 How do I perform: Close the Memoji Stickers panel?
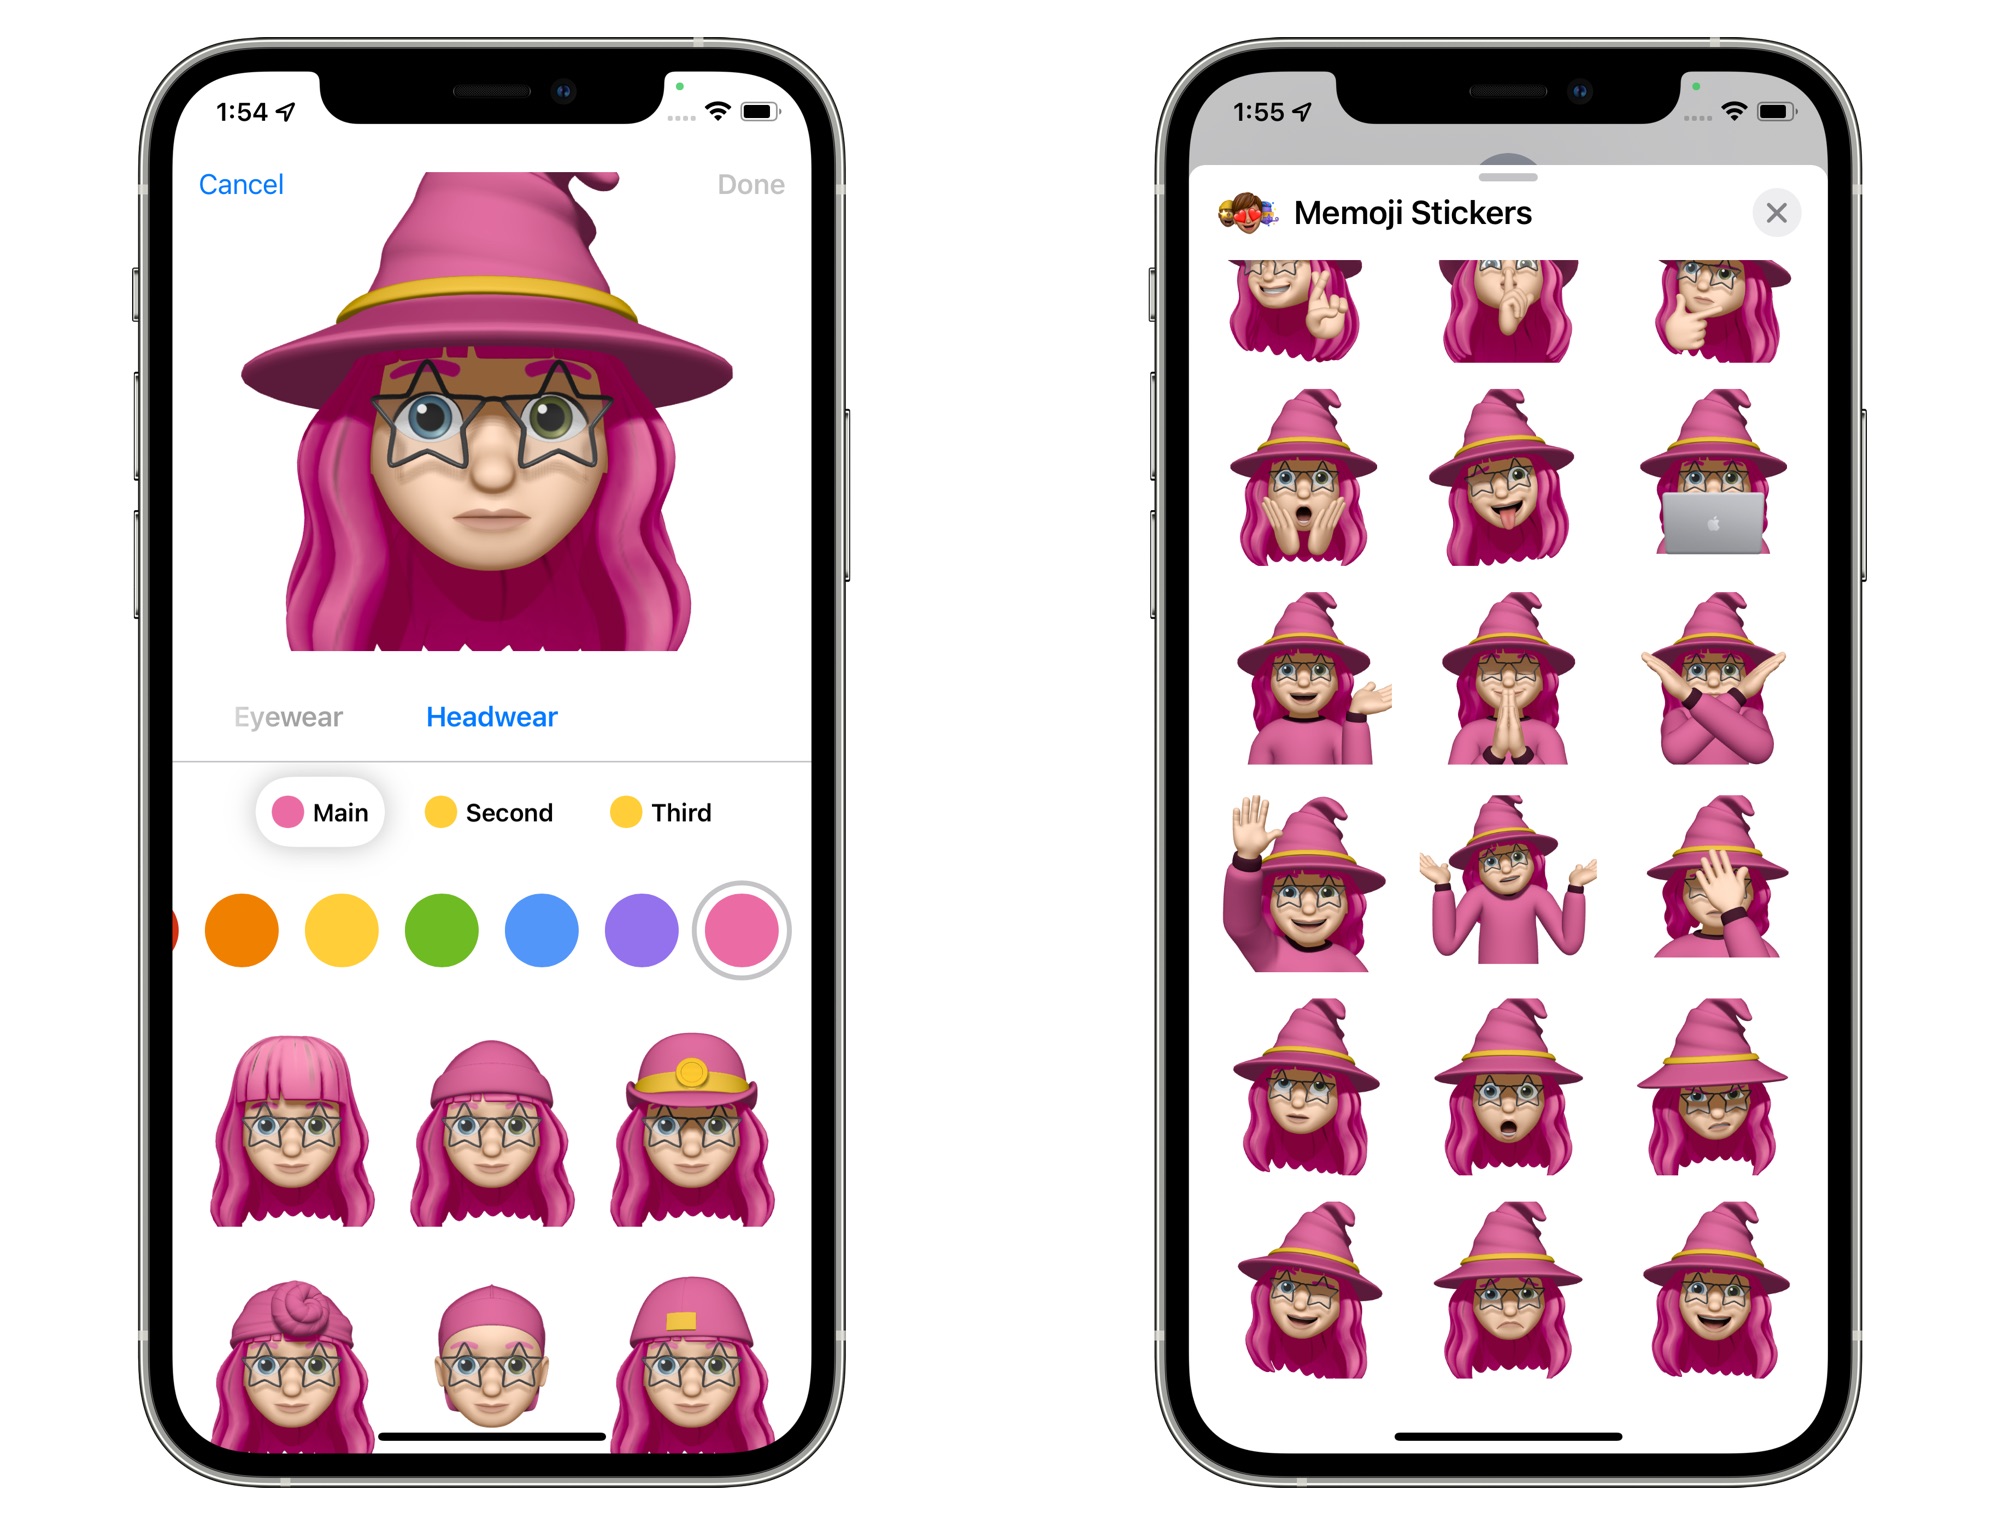pyautogui.click(x=1778, y=210)
